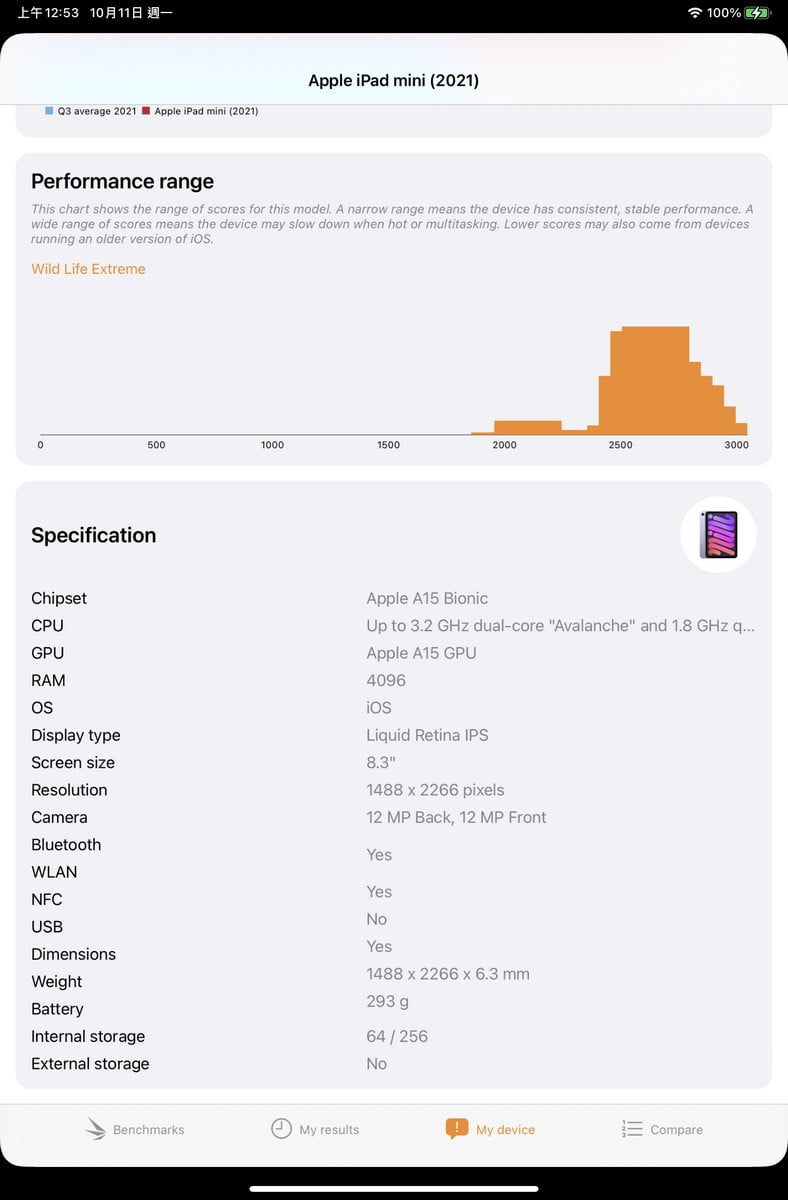Tap the Apple iPad mini (2021) title

coord(394,81)
